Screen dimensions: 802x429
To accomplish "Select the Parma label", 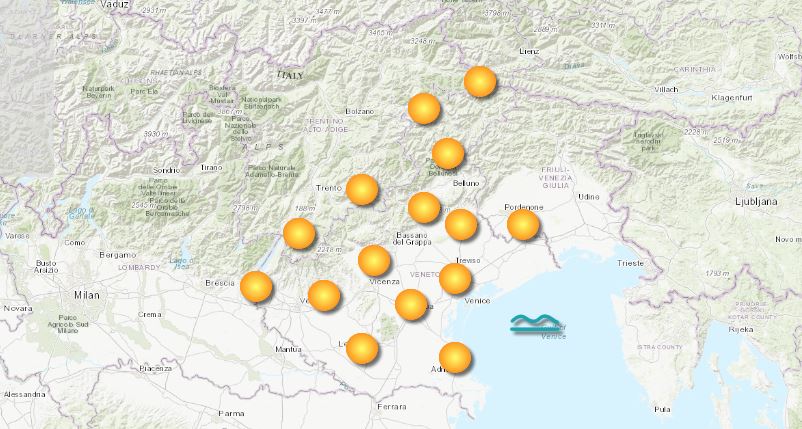I will coord(231,413).
